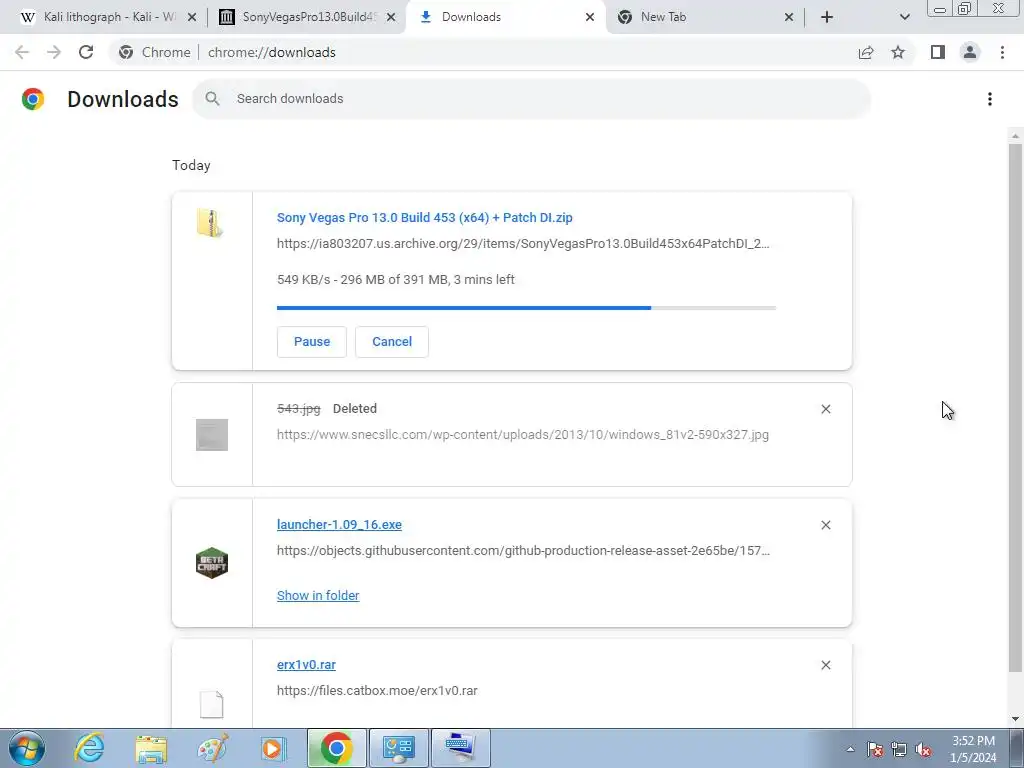This screenshot has width=1024, height=768.
Task: Close the Kali lithograph tab
Action: pyautogui.click(x=192, y=17)
